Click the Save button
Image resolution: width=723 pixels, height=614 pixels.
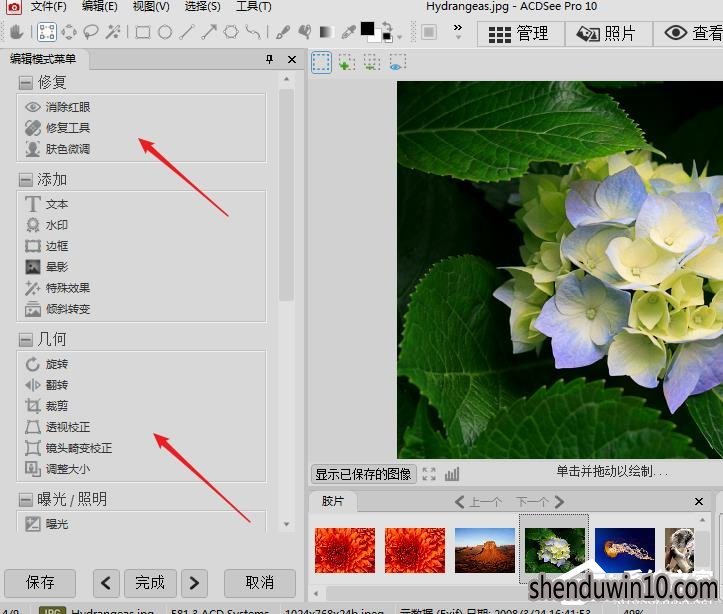[x=40, y=583]
